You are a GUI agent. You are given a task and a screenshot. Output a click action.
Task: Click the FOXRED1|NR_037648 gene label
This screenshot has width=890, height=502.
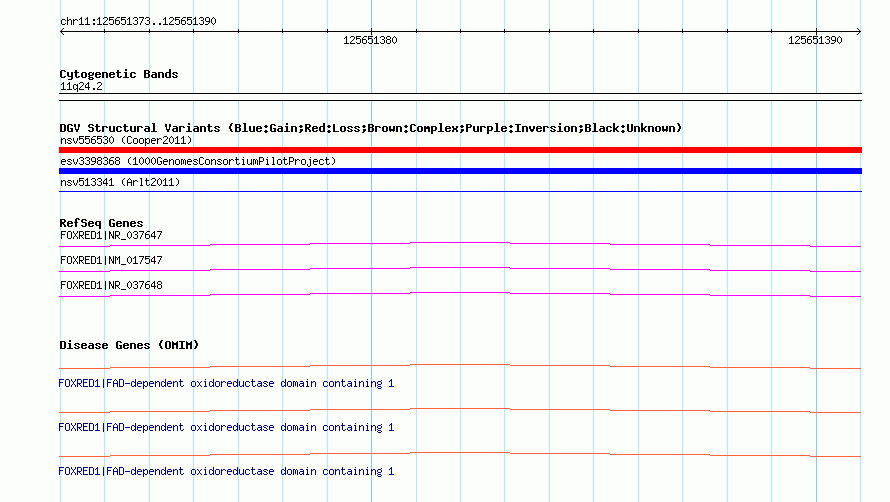click(x=111, y=285)
